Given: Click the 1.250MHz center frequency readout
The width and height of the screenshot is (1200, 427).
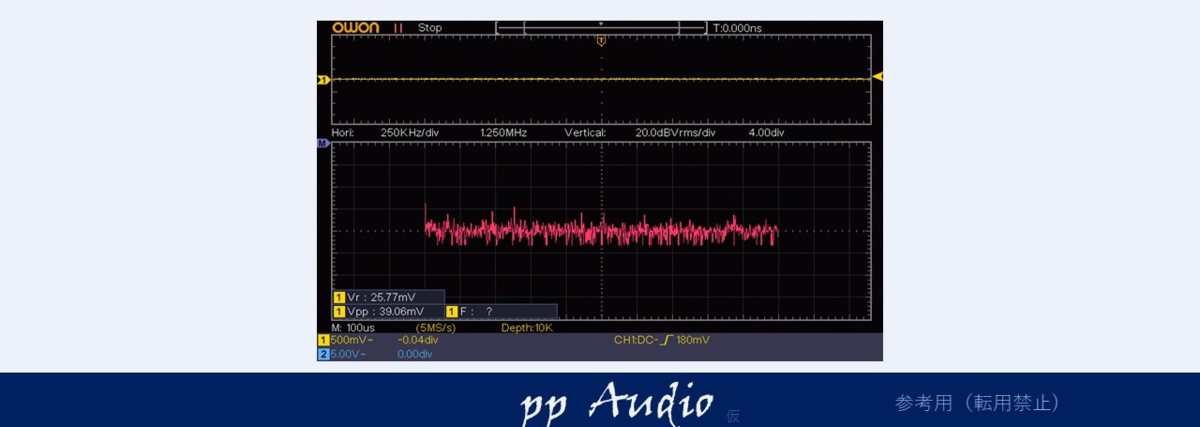Looking at the screenshot, I should (504, 132).
